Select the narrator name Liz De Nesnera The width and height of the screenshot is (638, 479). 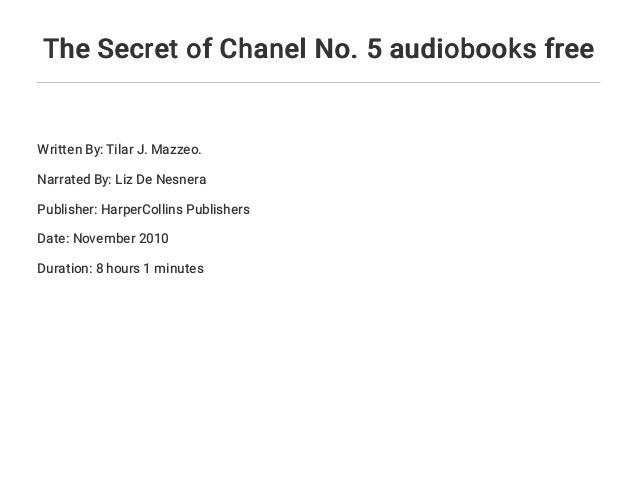tap(161, 179)
